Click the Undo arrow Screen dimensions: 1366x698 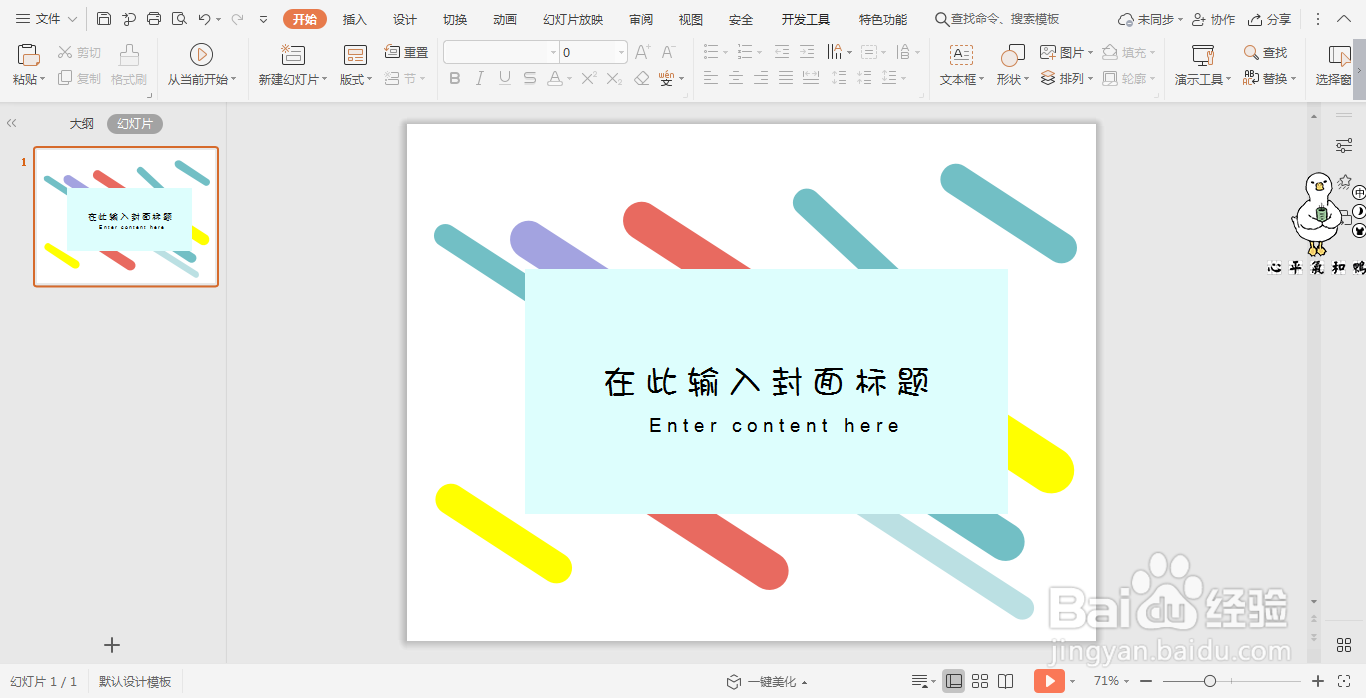[x=204, y=19]
